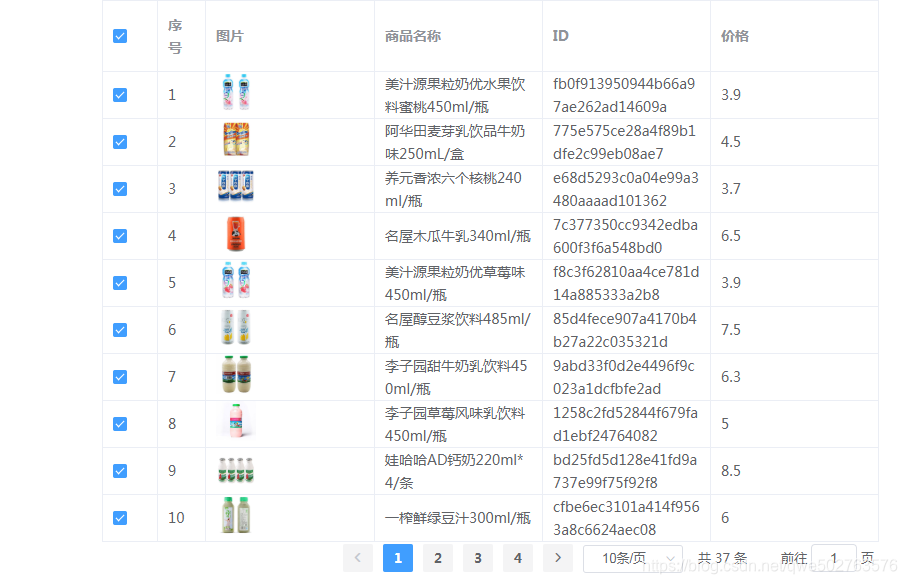Open product image of 李子园草莓风味乳饮料
This screenshot has height=584, width=907.
pyautogui.click(x=236, y=421)
